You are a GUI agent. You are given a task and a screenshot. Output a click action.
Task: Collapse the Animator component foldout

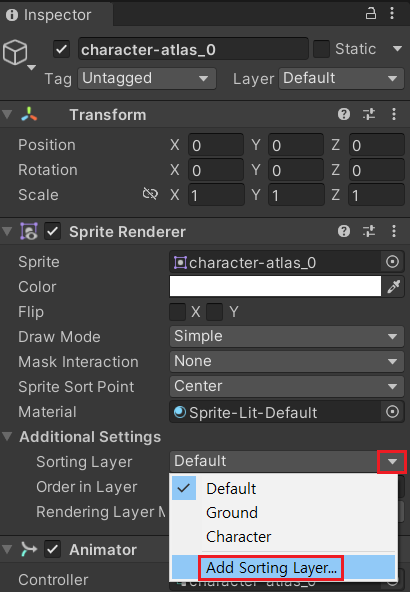point(7,549)
